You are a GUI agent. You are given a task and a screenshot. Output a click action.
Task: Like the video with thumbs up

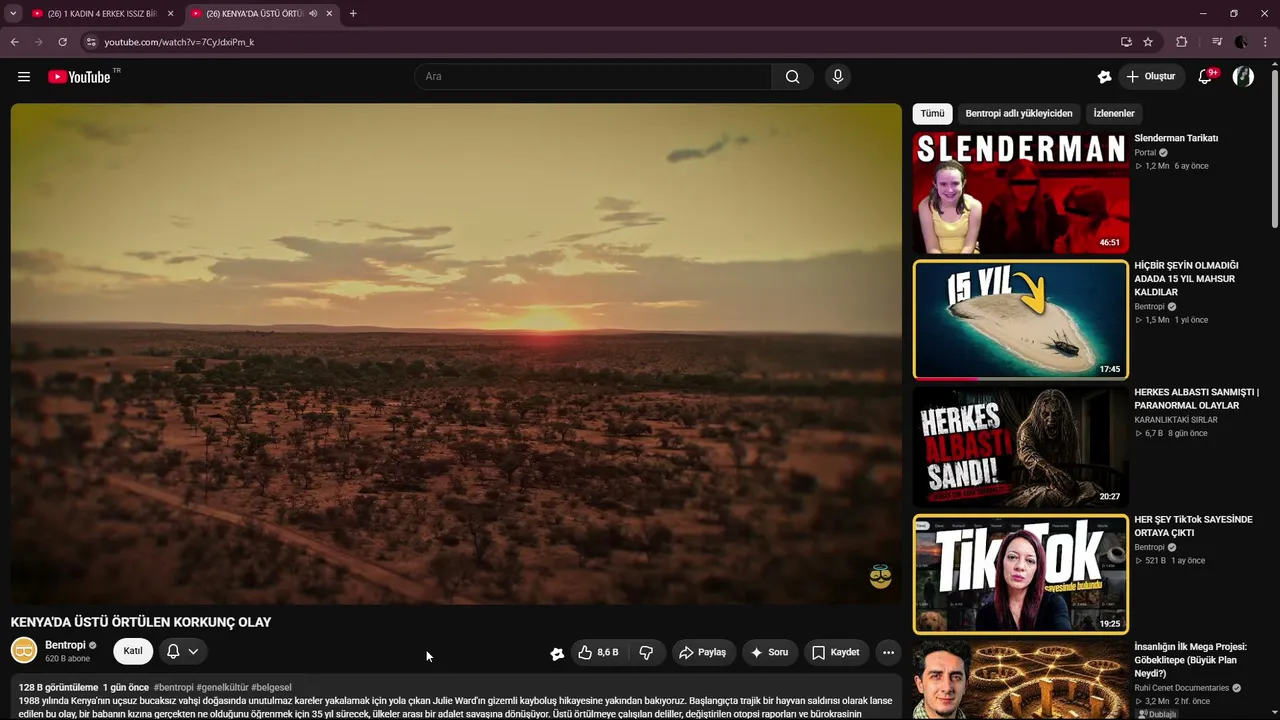coord(598,652)
